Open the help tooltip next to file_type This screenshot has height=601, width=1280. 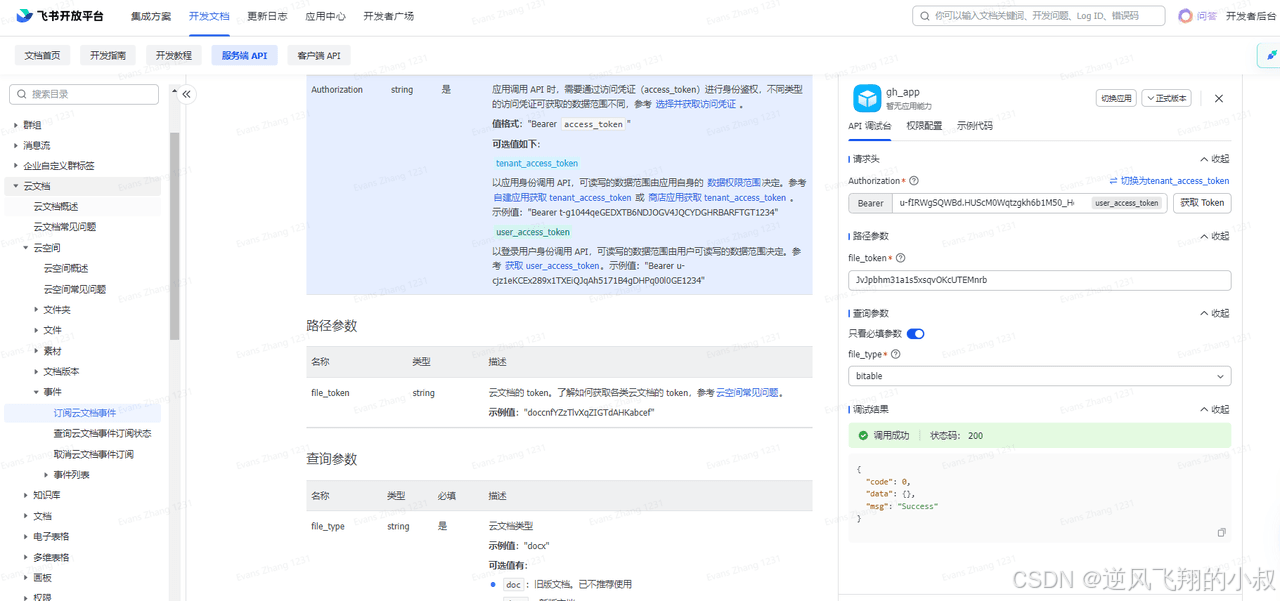[895, 354]
